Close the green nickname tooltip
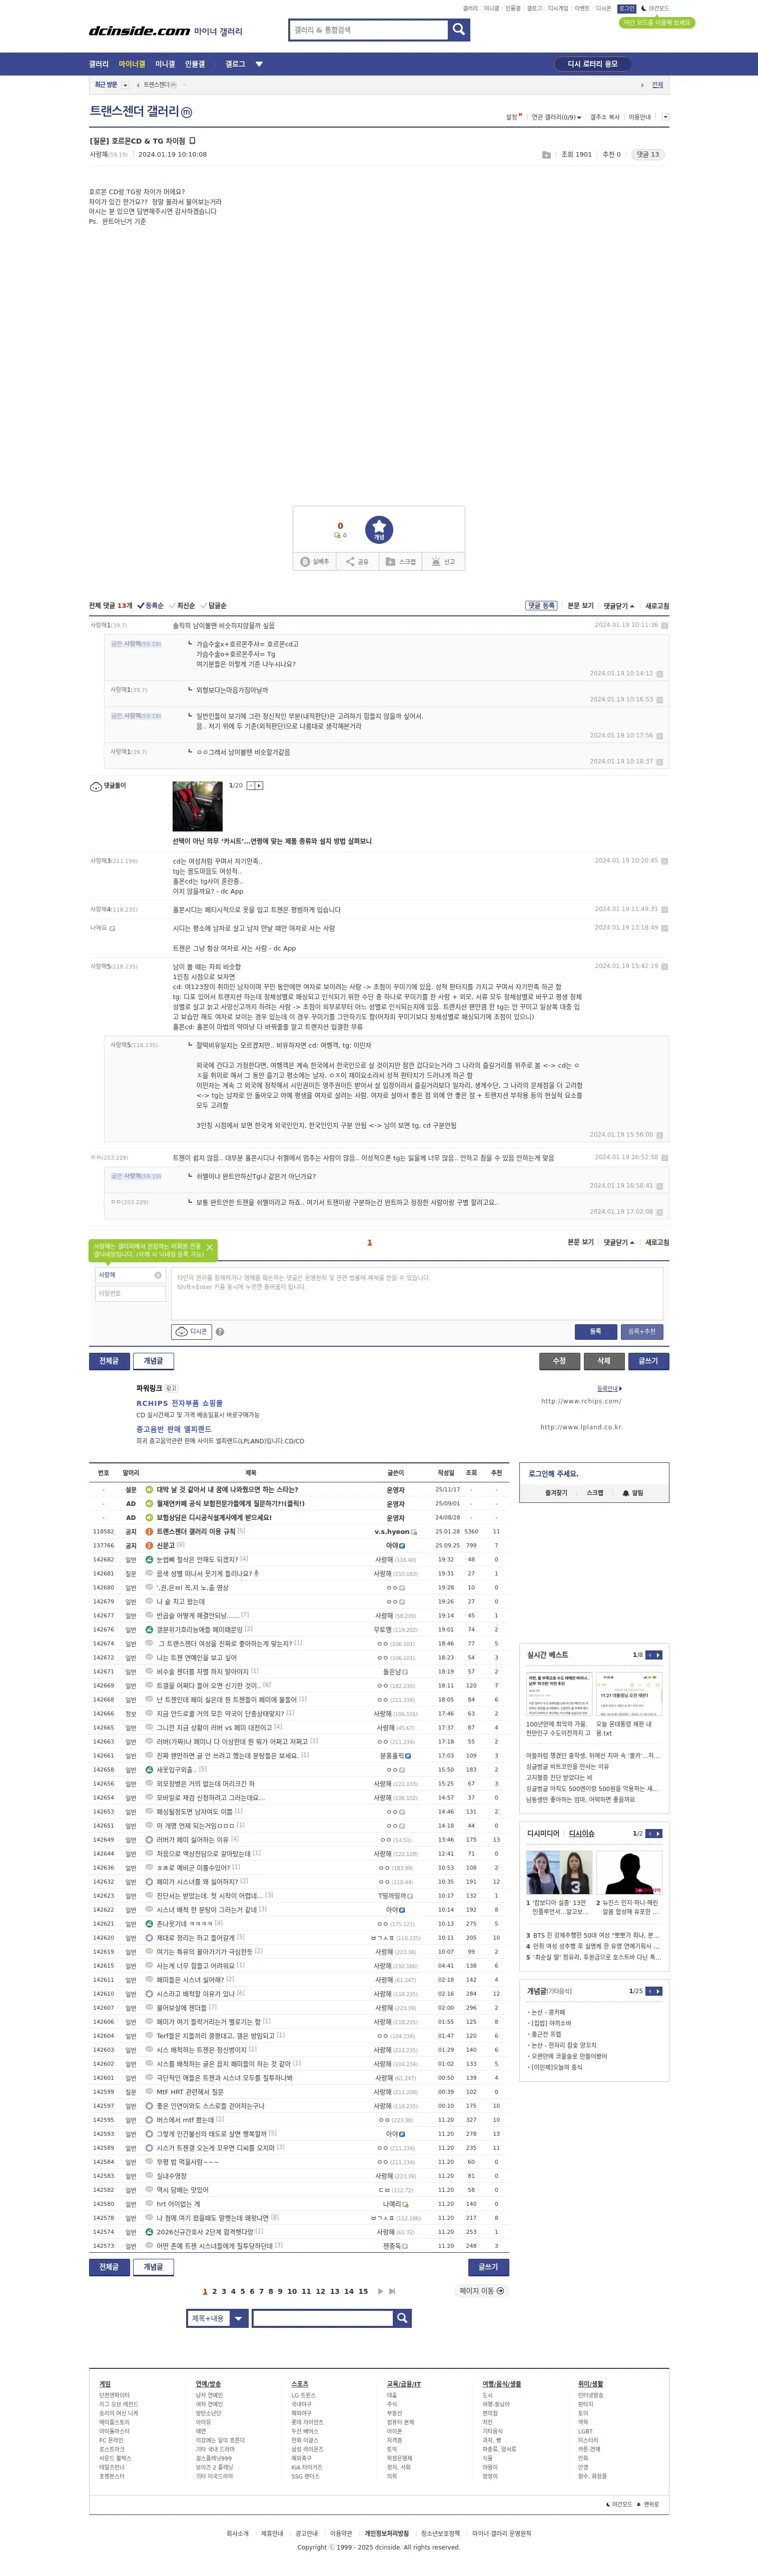This screenshot has width=758, height=2576. click(x=209, y=1247)
